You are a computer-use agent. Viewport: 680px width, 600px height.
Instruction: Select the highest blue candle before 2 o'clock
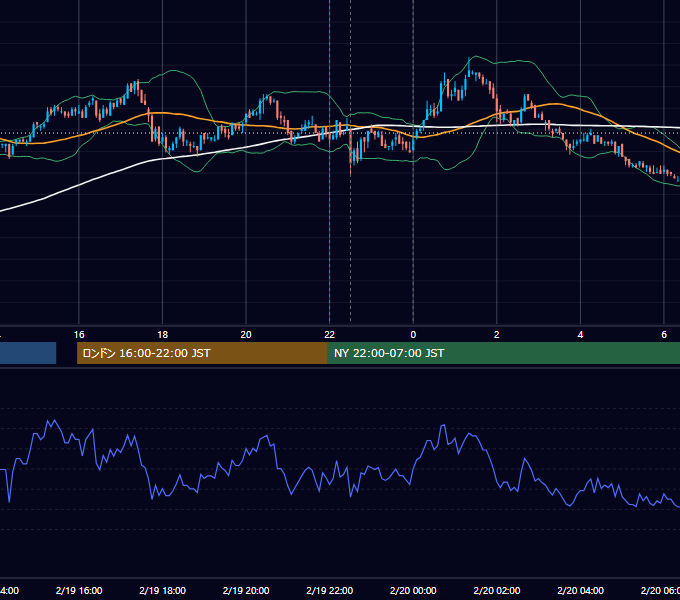(469, 68)
